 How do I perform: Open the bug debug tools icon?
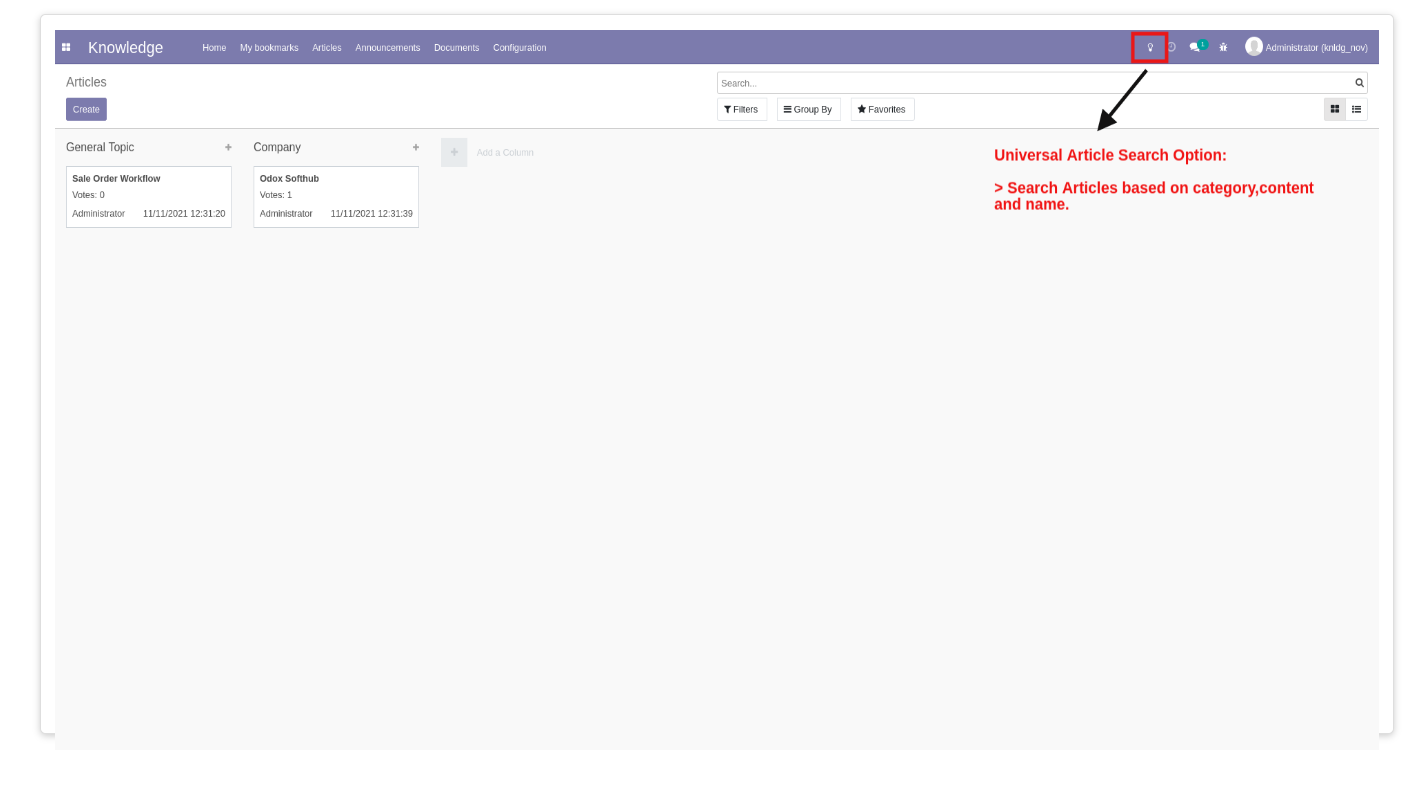(x=1223, y=47)
